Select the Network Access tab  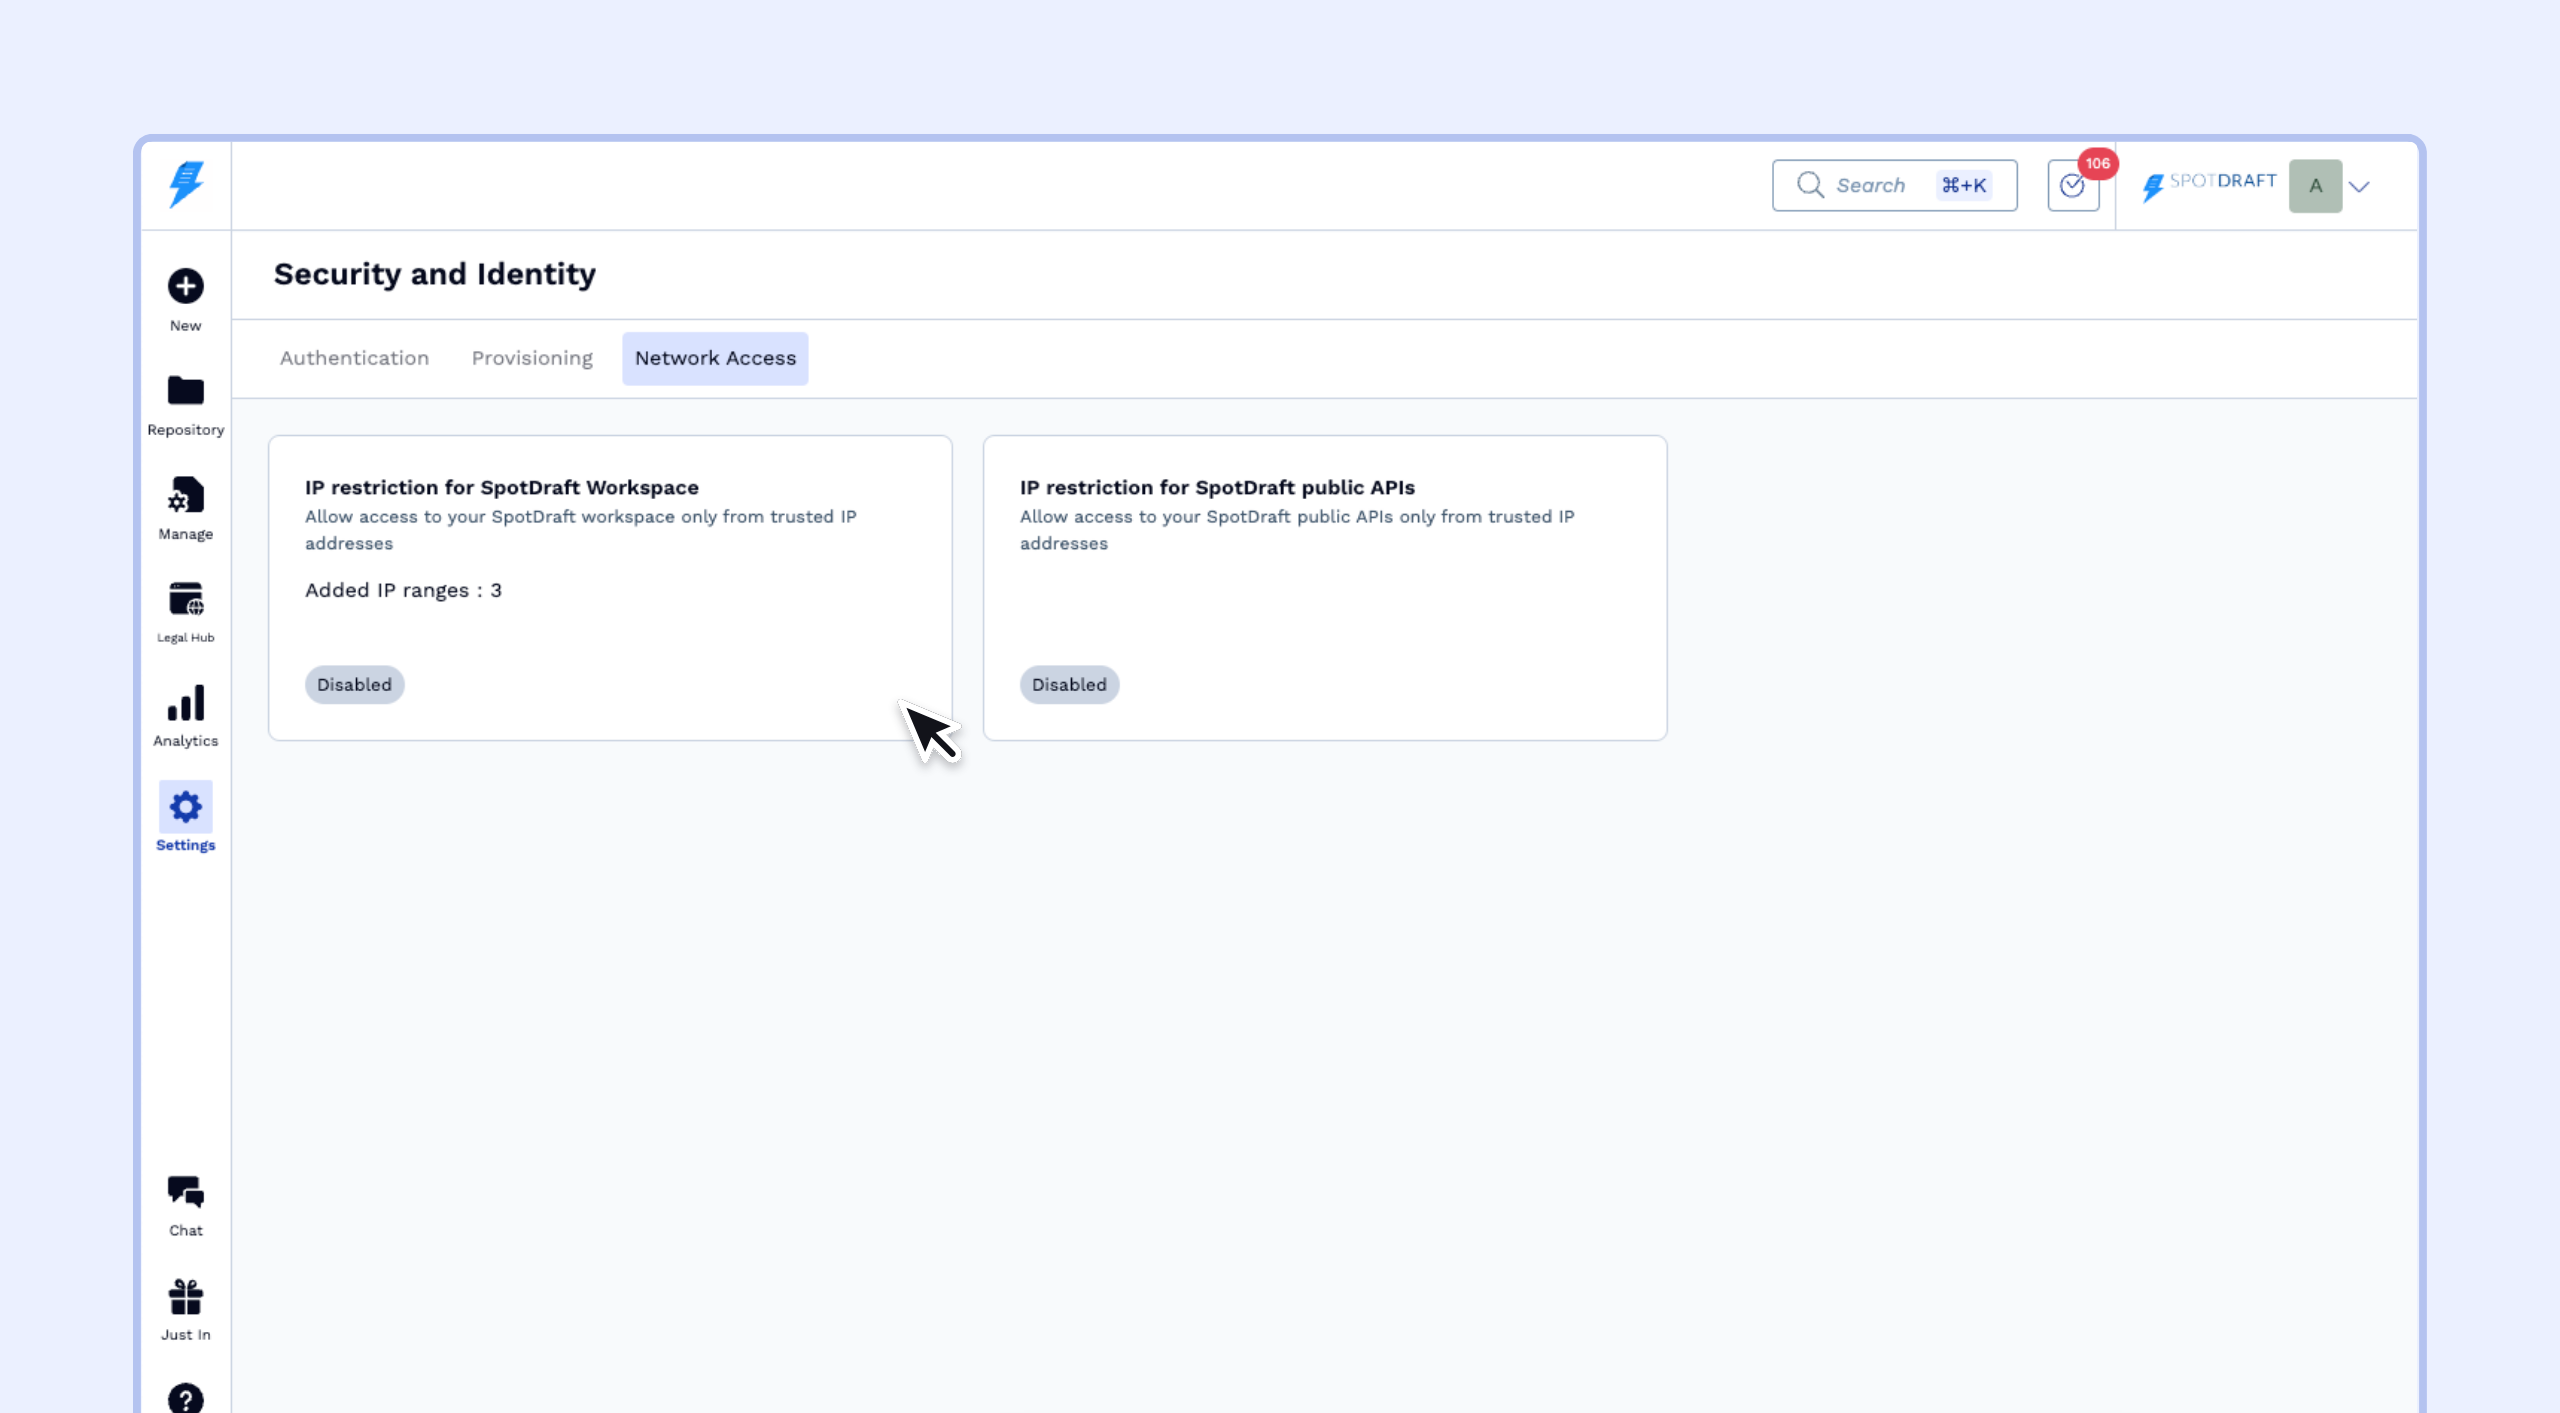(x=715, y=358)
